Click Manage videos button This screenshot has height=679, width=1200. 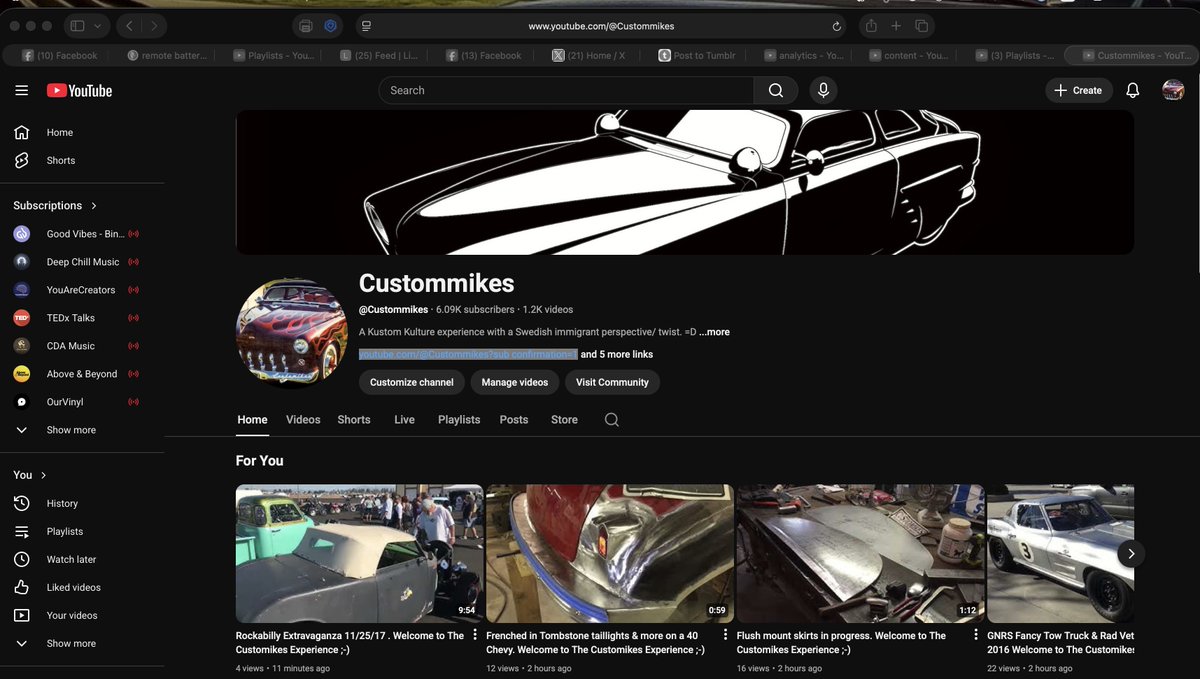coord(515,382)
